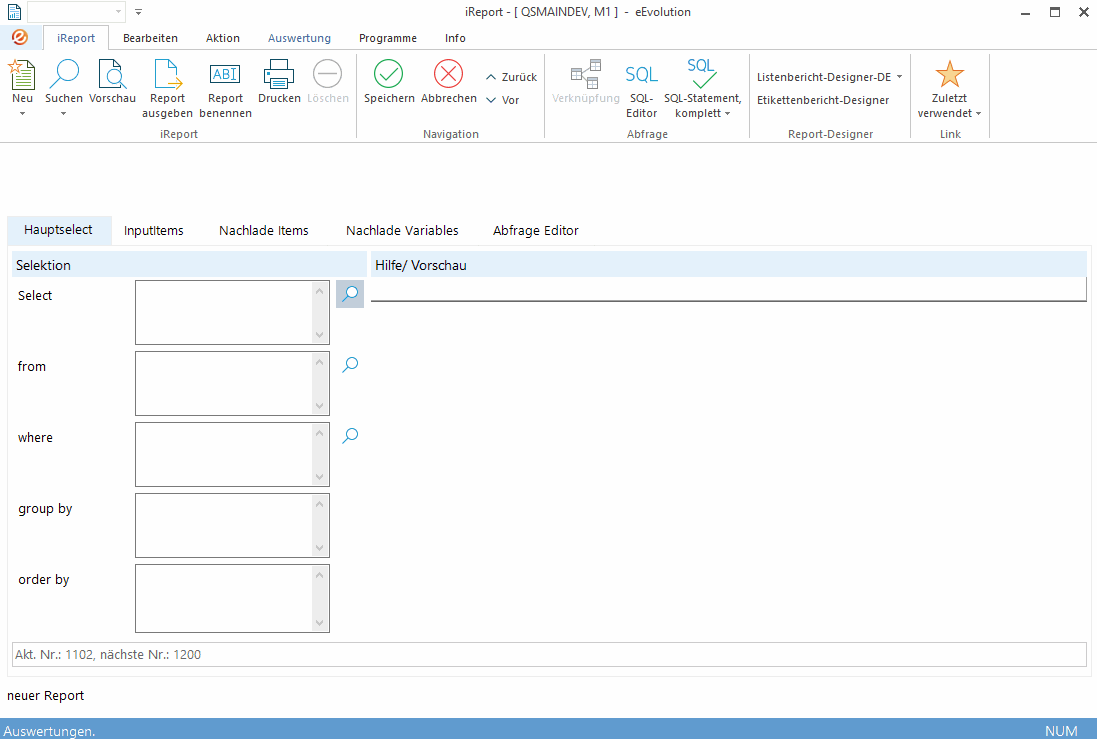
Task: Switch to the Abfrage Editor tab
Action: pyautogui.click(x=536, y=230)
